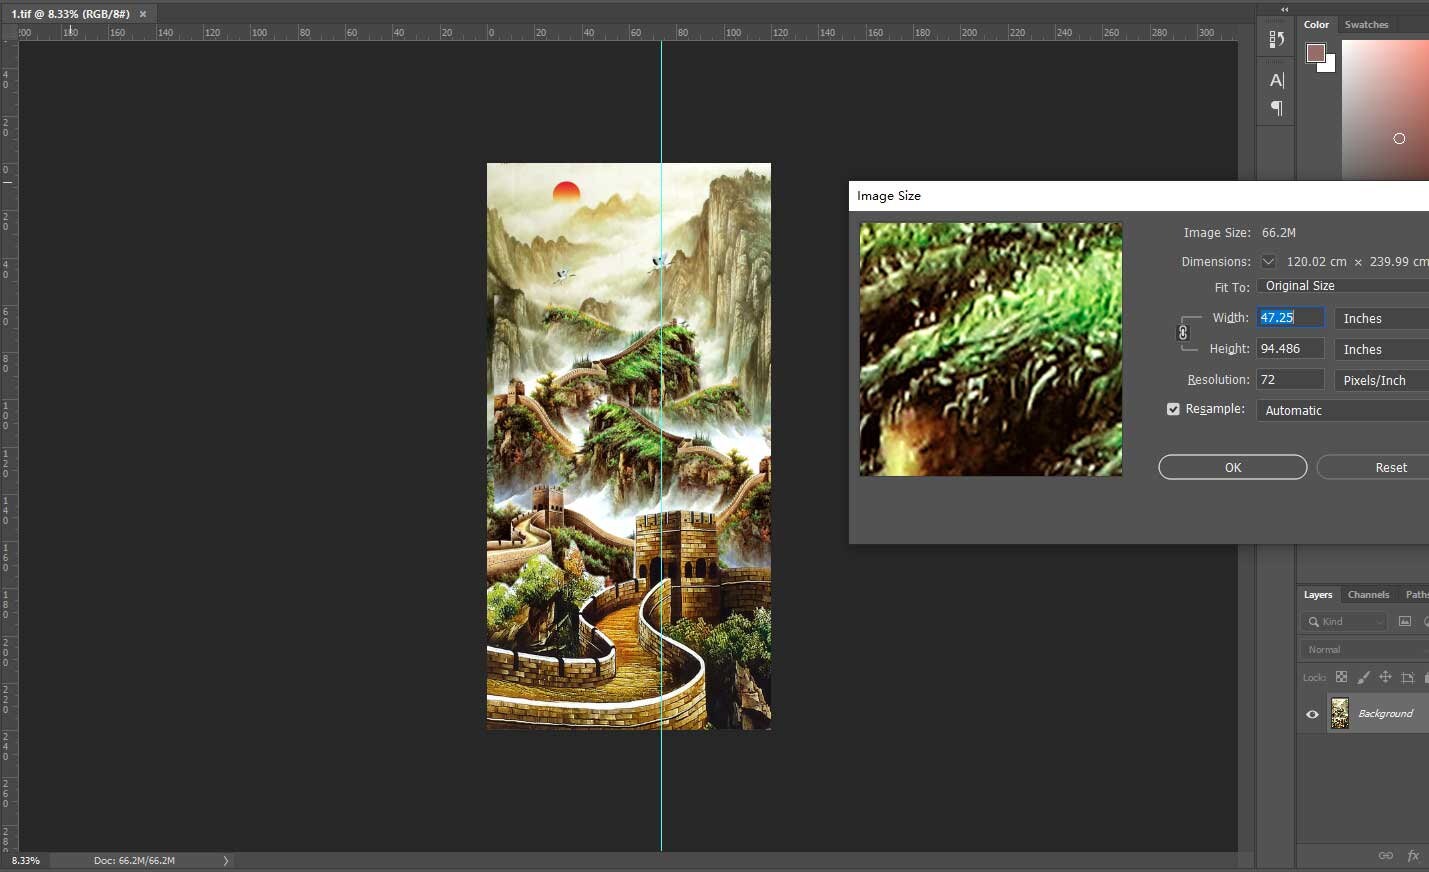Open the Paragraph panel
Viewport: 1429px width, 872px height.
click(1275, 108)
